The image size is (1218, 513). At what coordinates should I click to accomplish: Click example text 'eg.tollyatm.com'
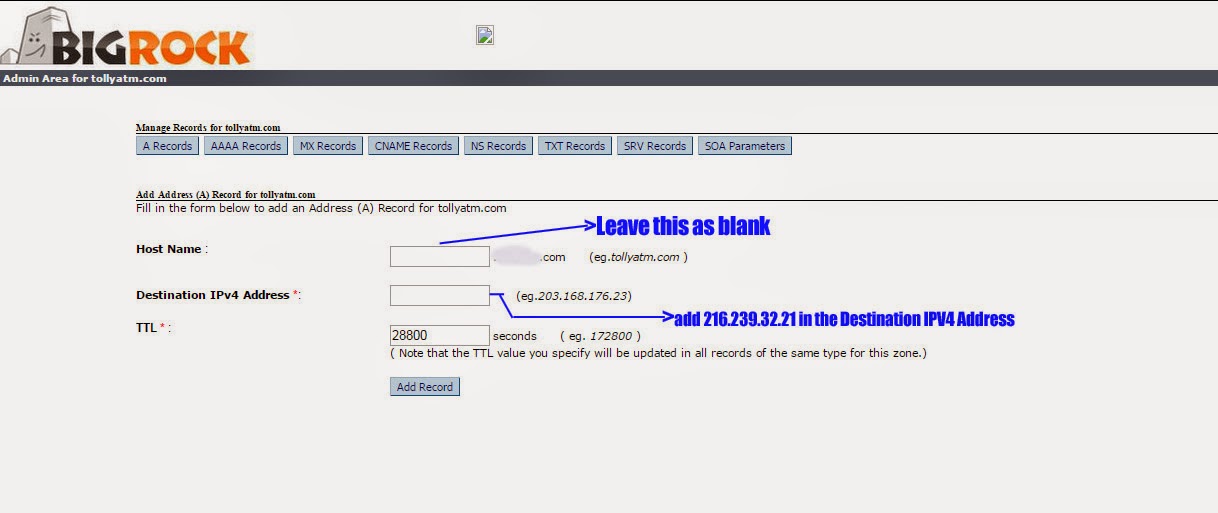[638, 257]
